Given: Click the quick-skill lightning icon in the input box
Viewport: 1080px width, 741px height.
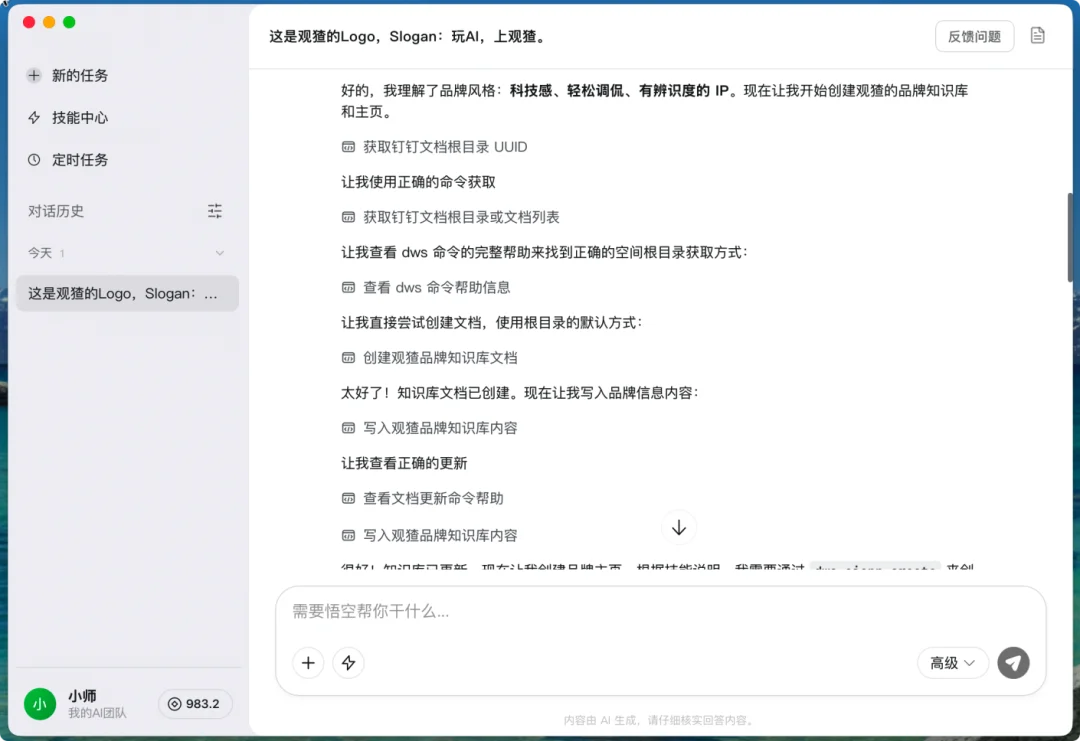Looking at the screenshot, I should pyautogui.click(x=348, y=663).
